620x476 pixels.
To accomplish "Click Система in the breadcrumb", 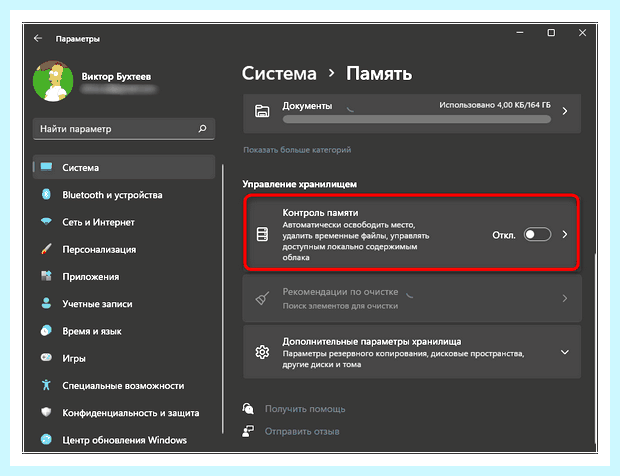I will coord(279,74).
